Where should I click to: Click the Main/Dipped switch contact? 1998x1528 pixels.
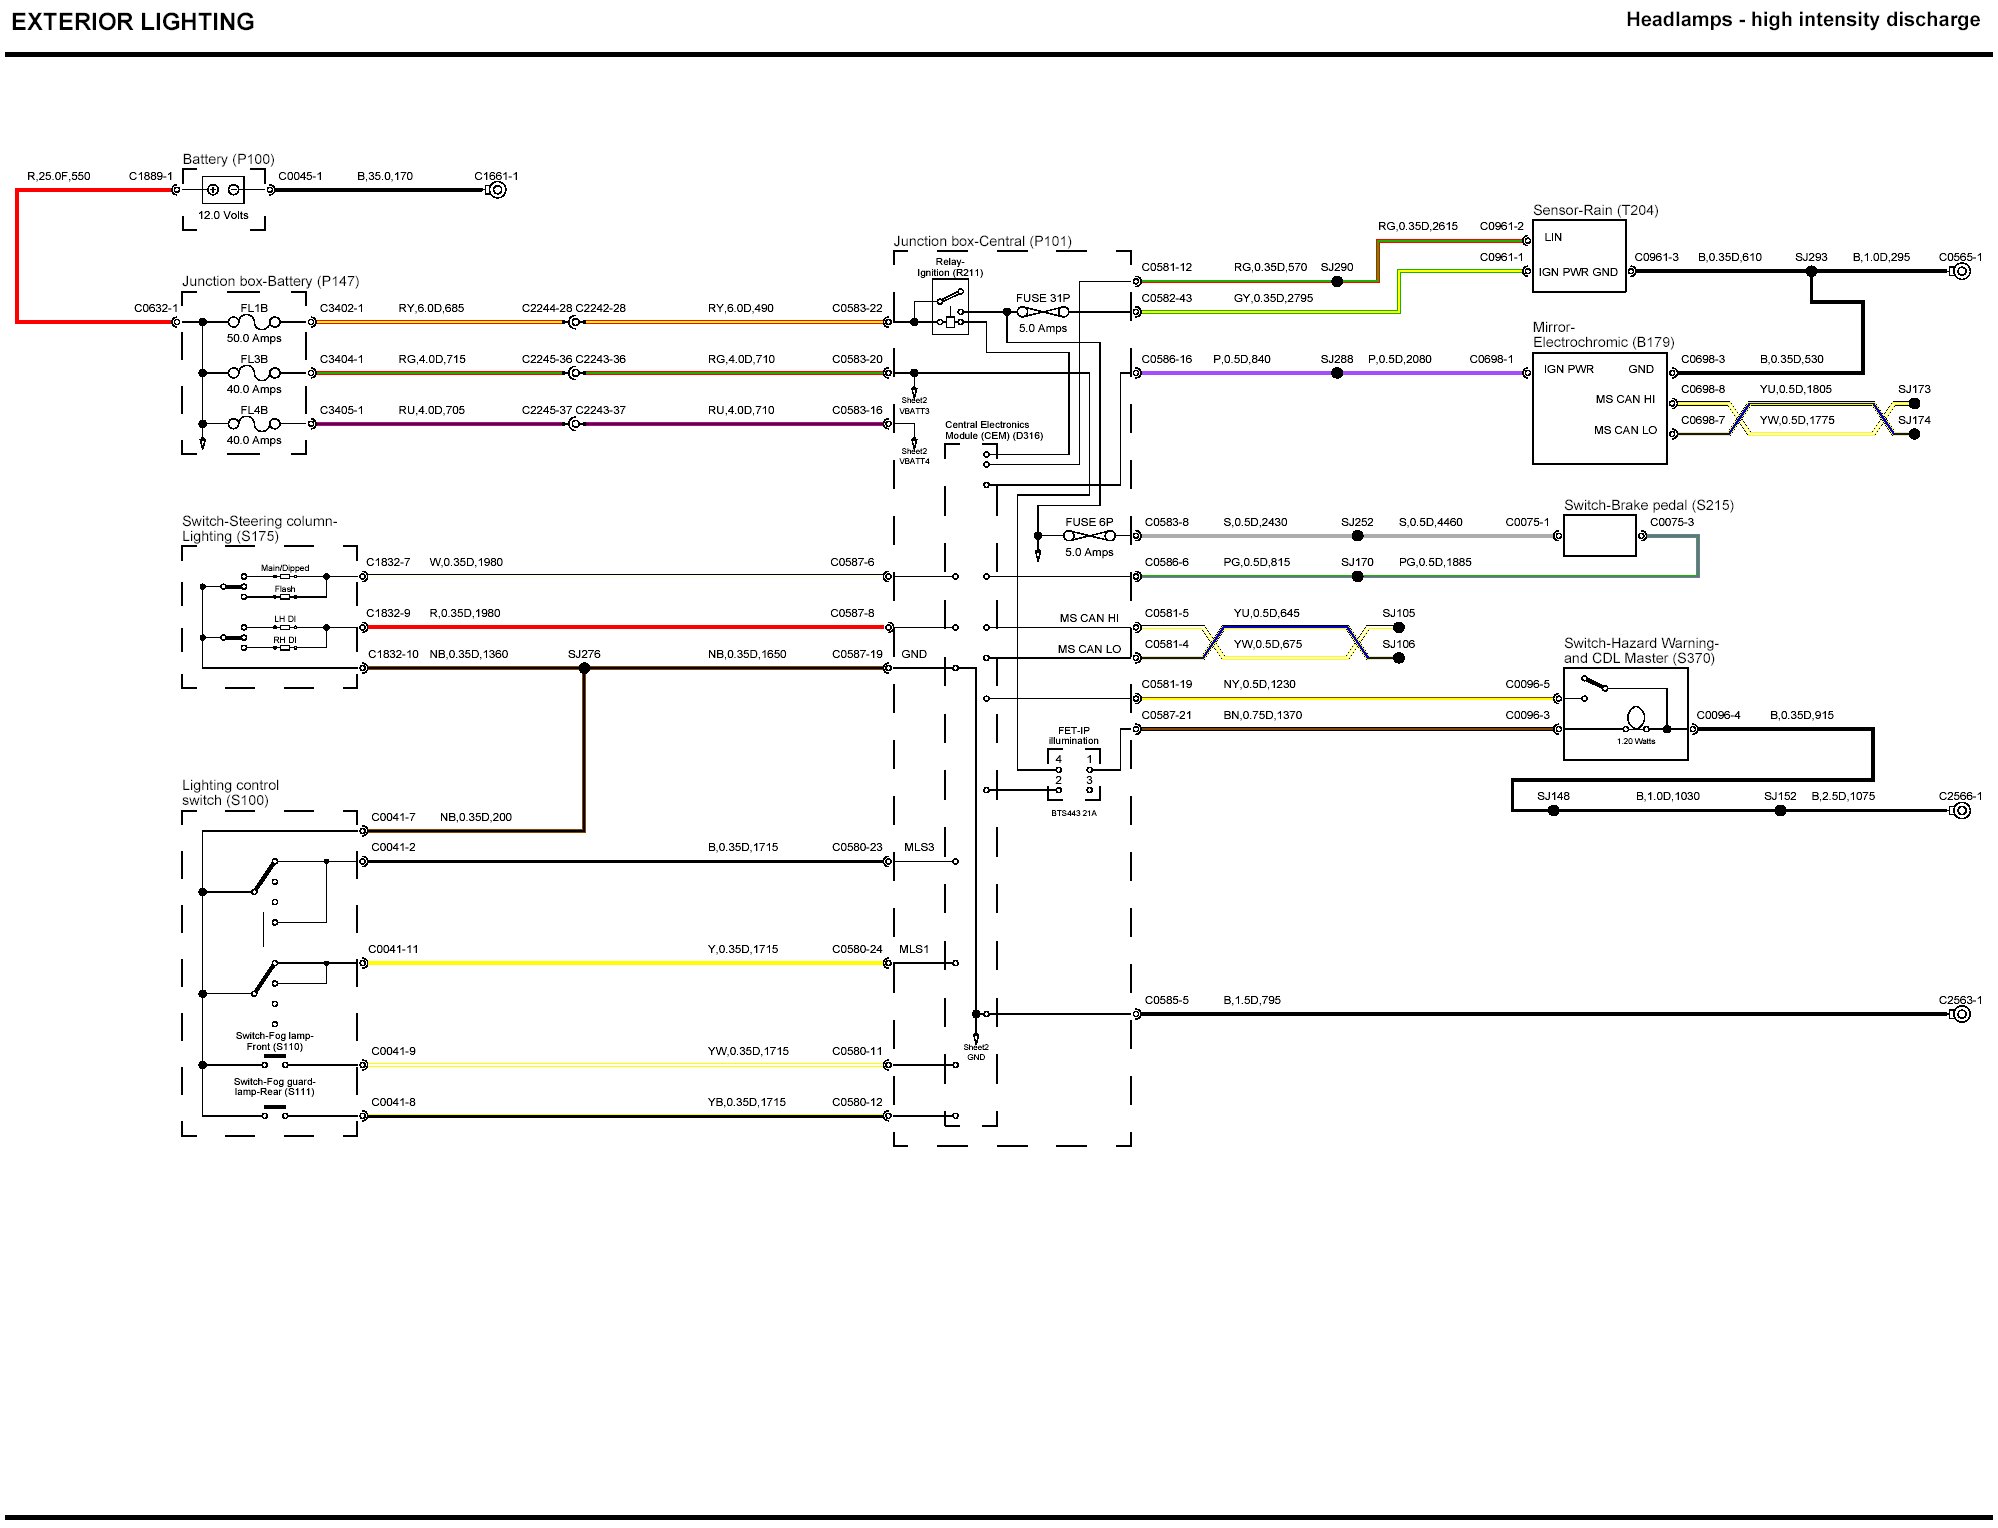click(x=285, y=577)
